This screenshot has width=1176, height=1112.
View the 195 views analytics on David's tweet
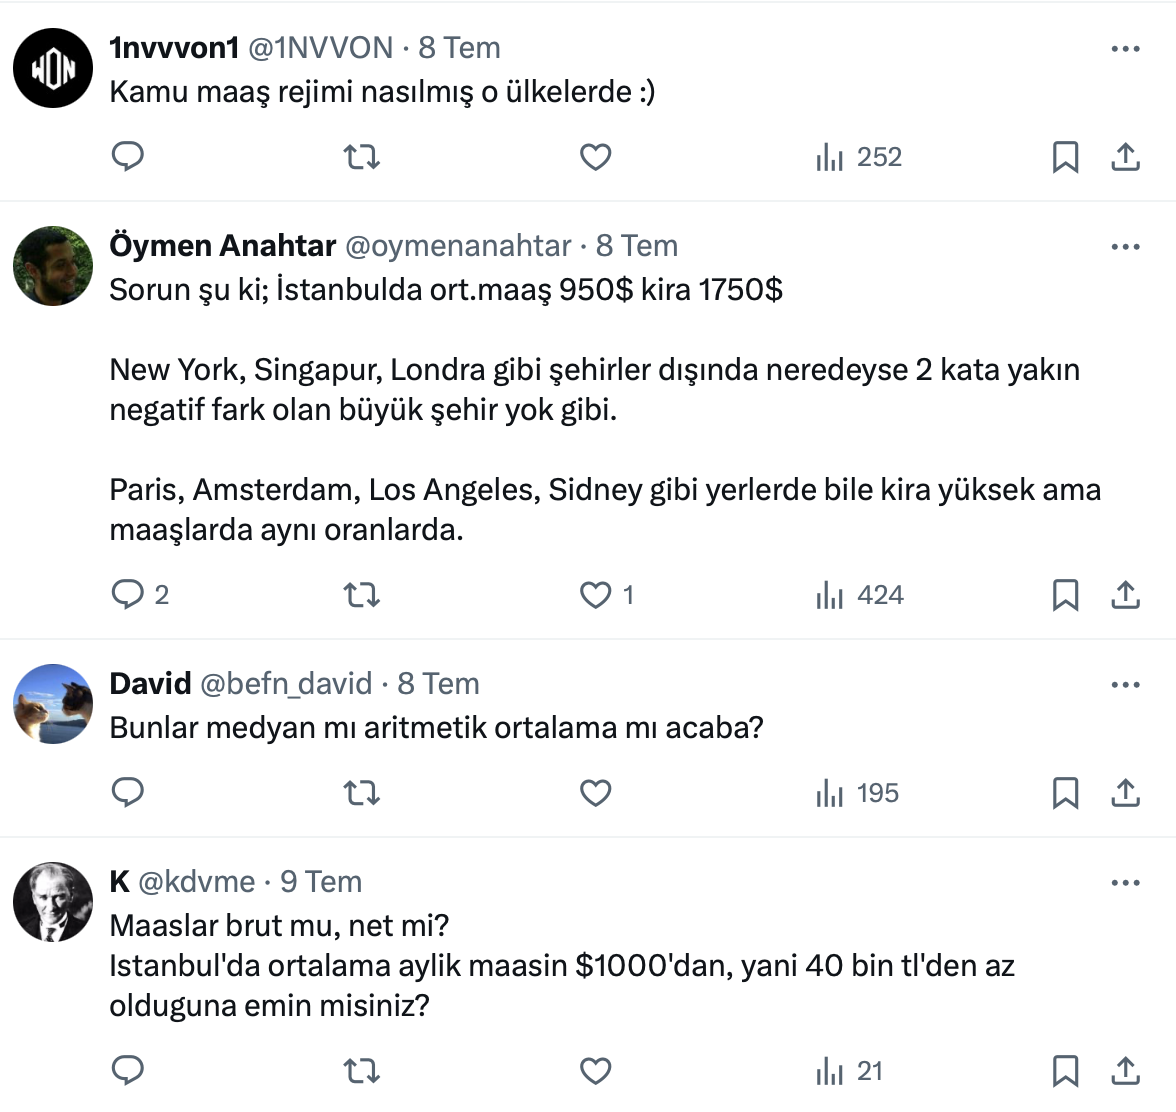pyautogui.click(x=858, y=793)
